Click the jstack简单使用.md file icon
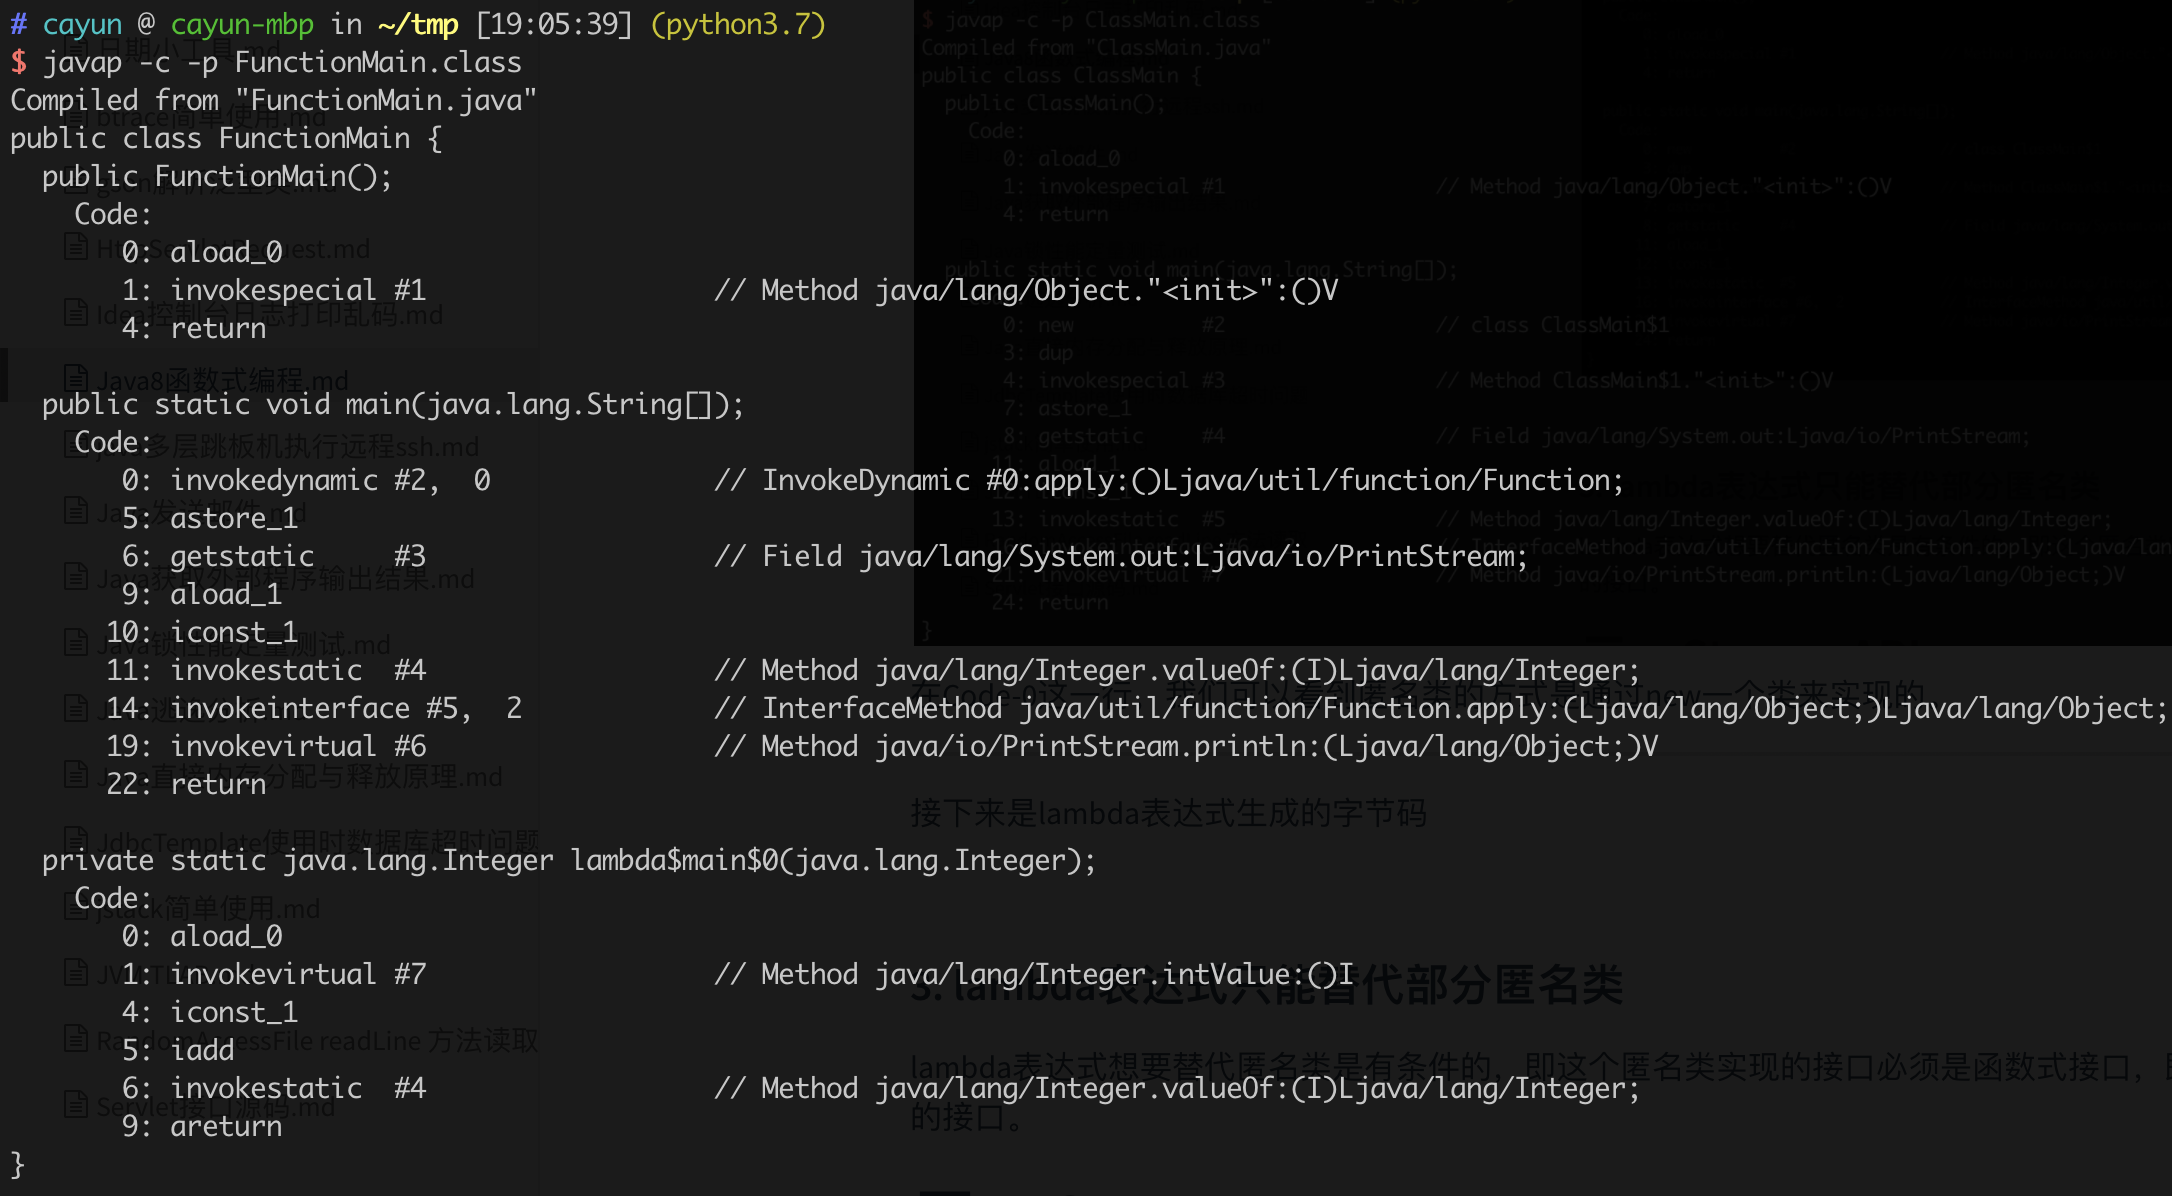This screenshot has height=1196, width=2172. point(76,906)
